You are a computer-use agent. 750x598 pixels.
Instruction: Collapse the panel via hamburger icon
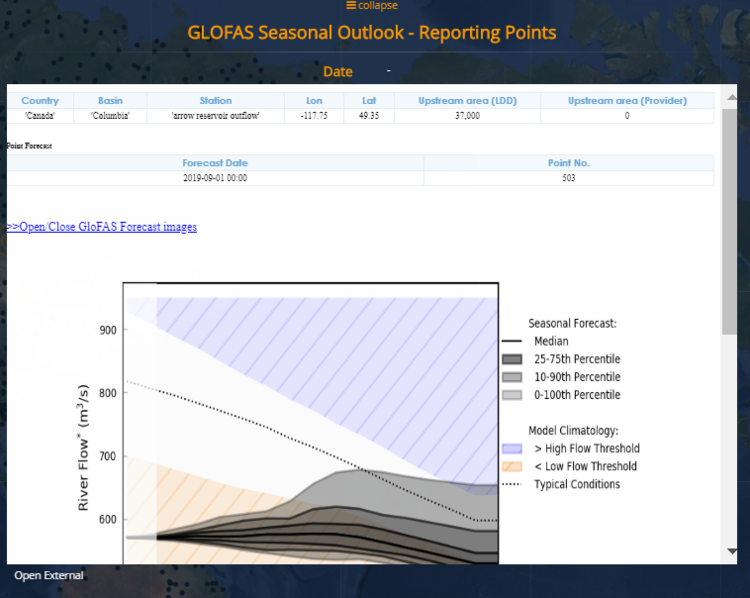(351, 5)
